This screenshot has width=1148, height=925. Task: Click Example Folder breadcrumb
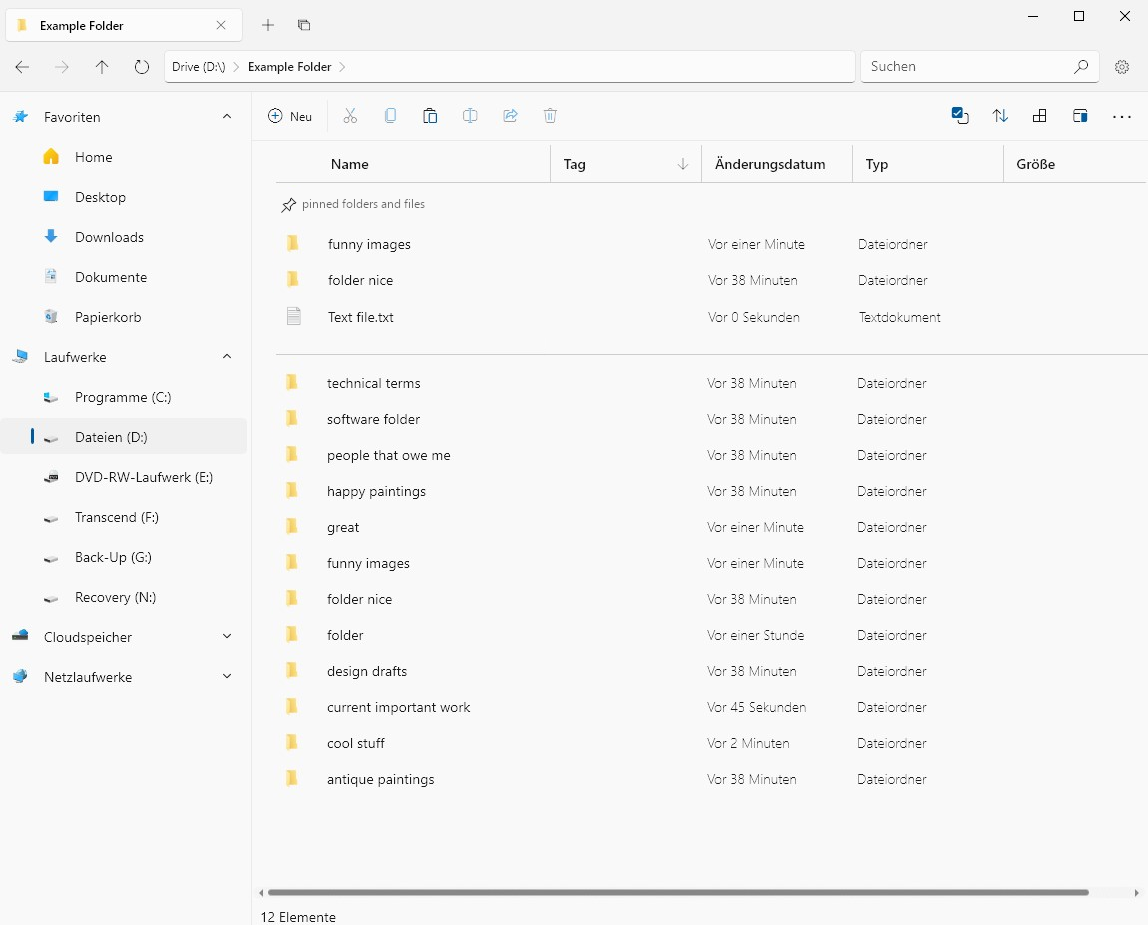point(289,67)
